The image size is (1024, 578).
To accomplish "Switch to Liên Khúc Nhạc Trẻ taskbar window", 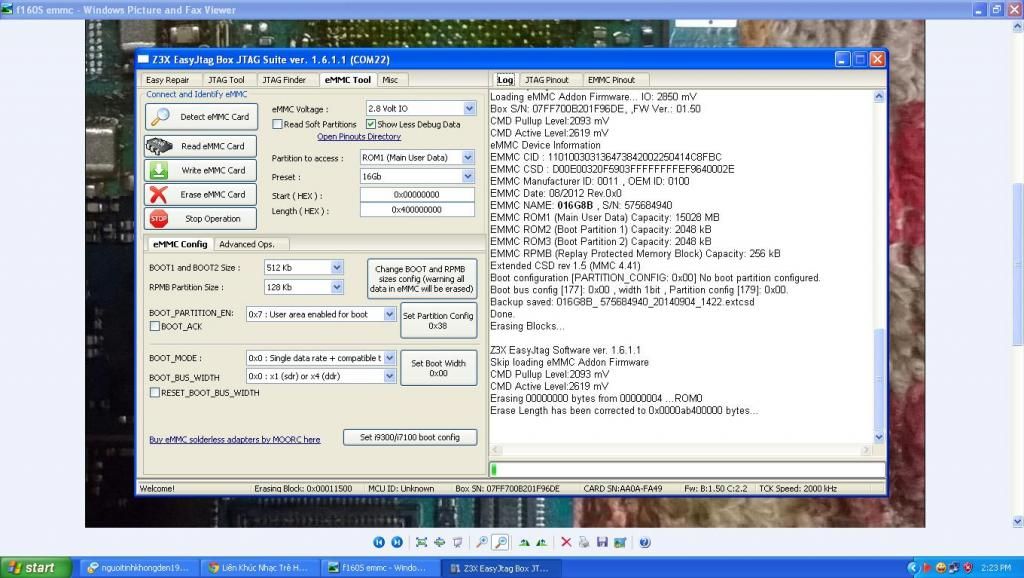I will 259,568.
